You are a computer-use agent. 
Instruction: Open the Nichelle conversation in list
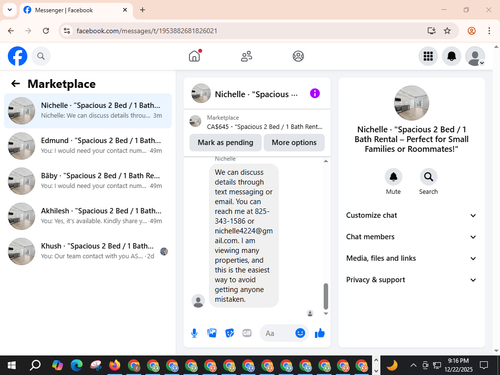pyautogui.click(x=88, y=111)
